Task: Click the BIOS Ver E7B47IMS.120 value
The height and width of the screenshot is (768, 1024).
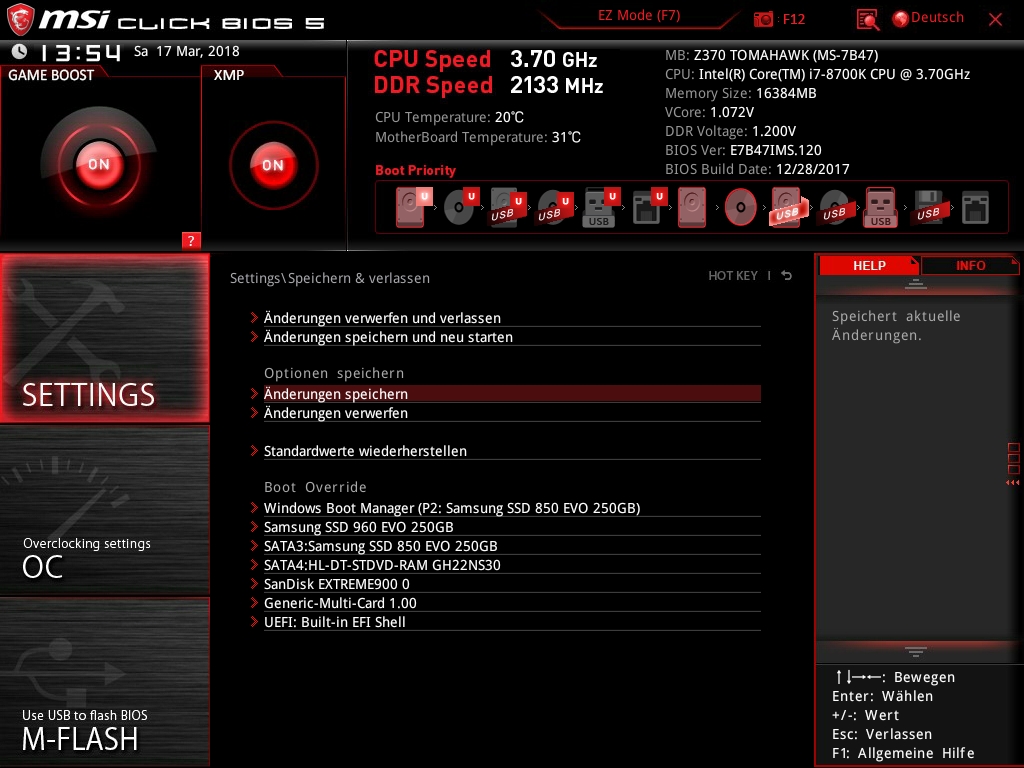Action: (776, 150)
